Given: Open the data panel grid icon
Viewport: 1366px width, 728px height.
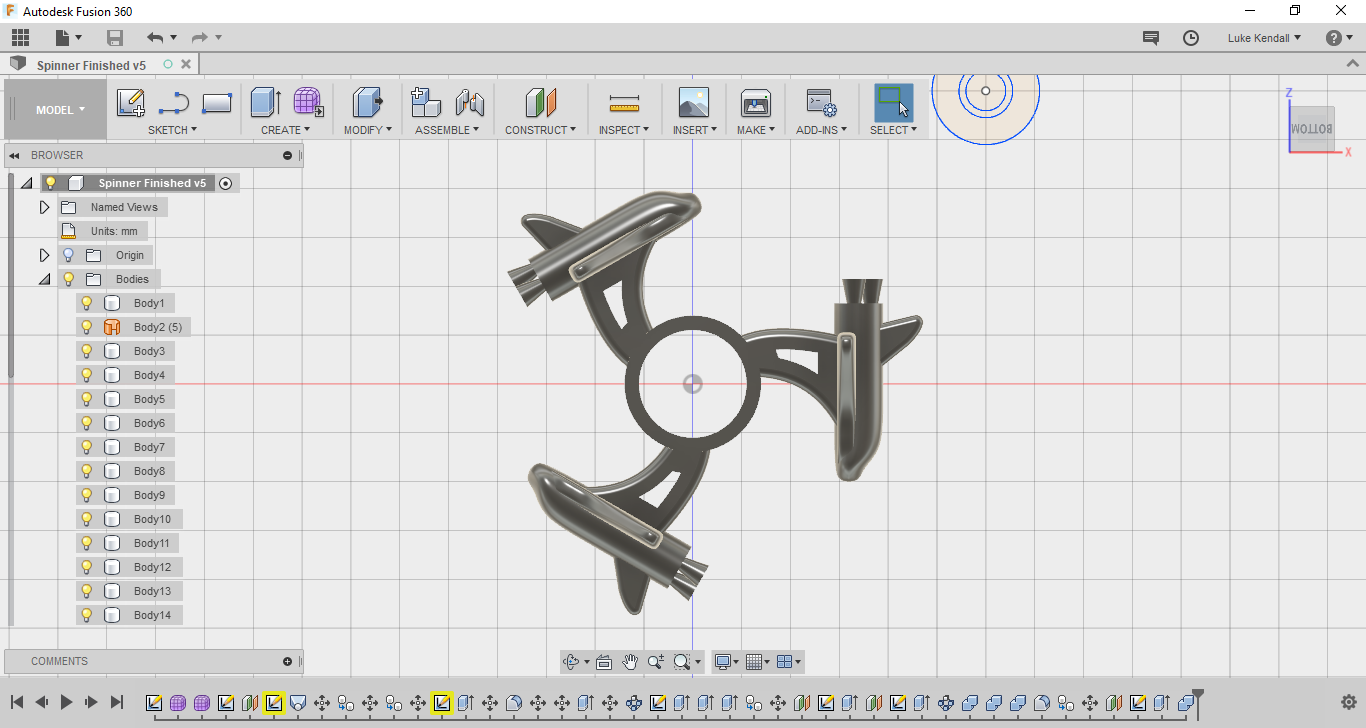Looking at the screenshot, I should tap(20, 38).
